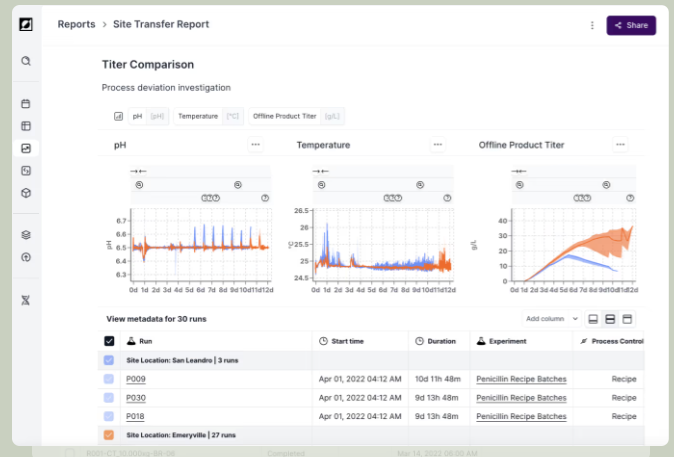The image size is (674, 457).
Task: Click the Share button
Action: 631,25
